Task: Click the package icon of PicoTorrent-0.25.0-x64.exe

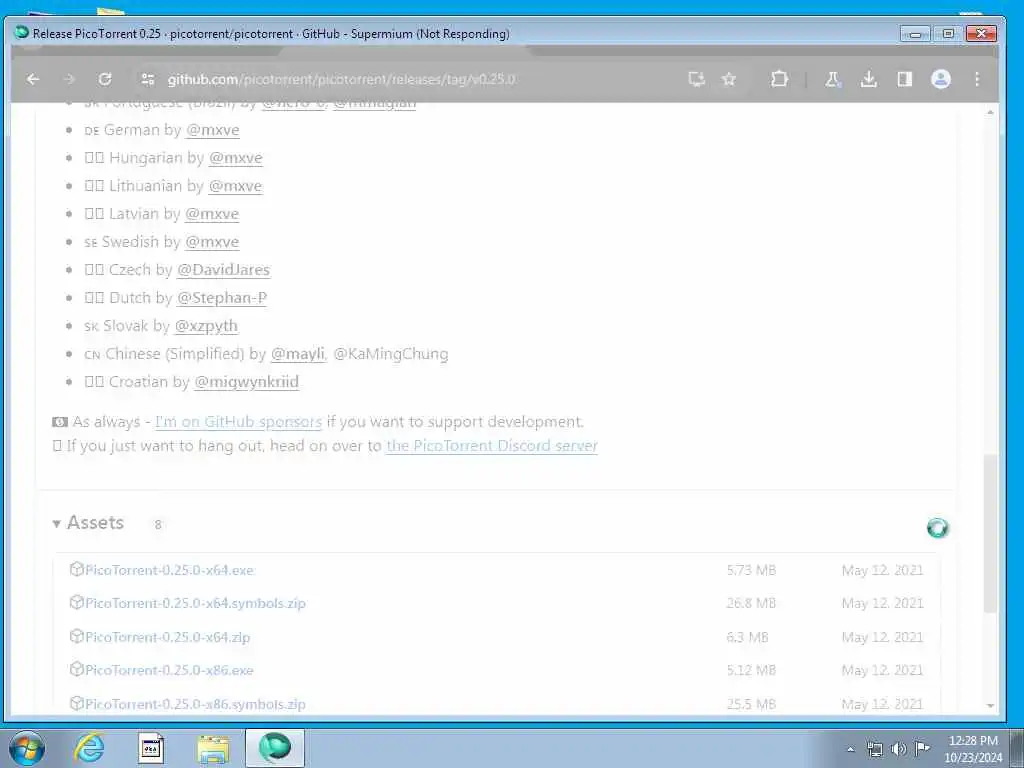Action: tap(76, 569)
